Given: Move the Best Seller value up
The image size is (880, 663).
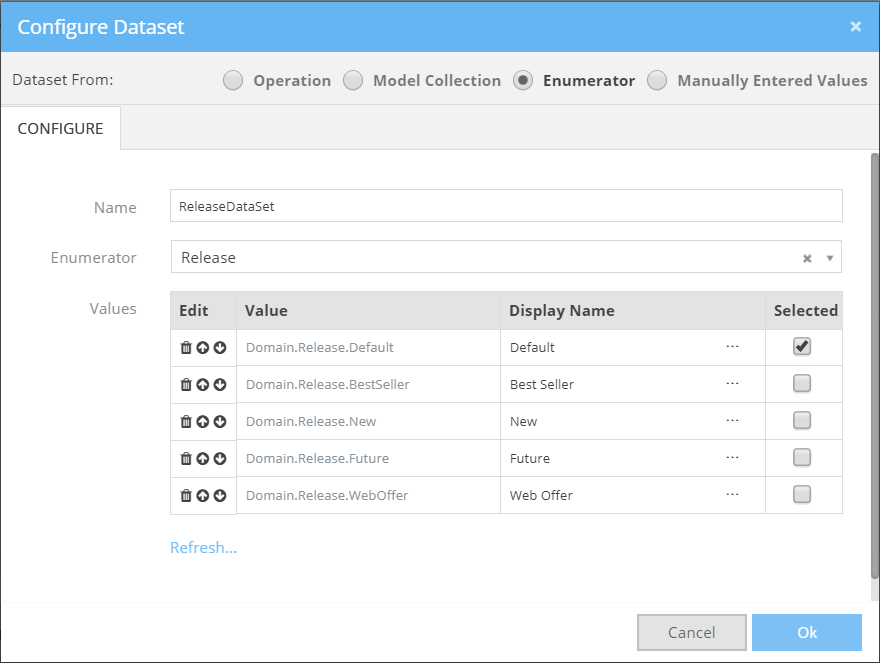Looking at the screenshot, I should pos(203,384).
